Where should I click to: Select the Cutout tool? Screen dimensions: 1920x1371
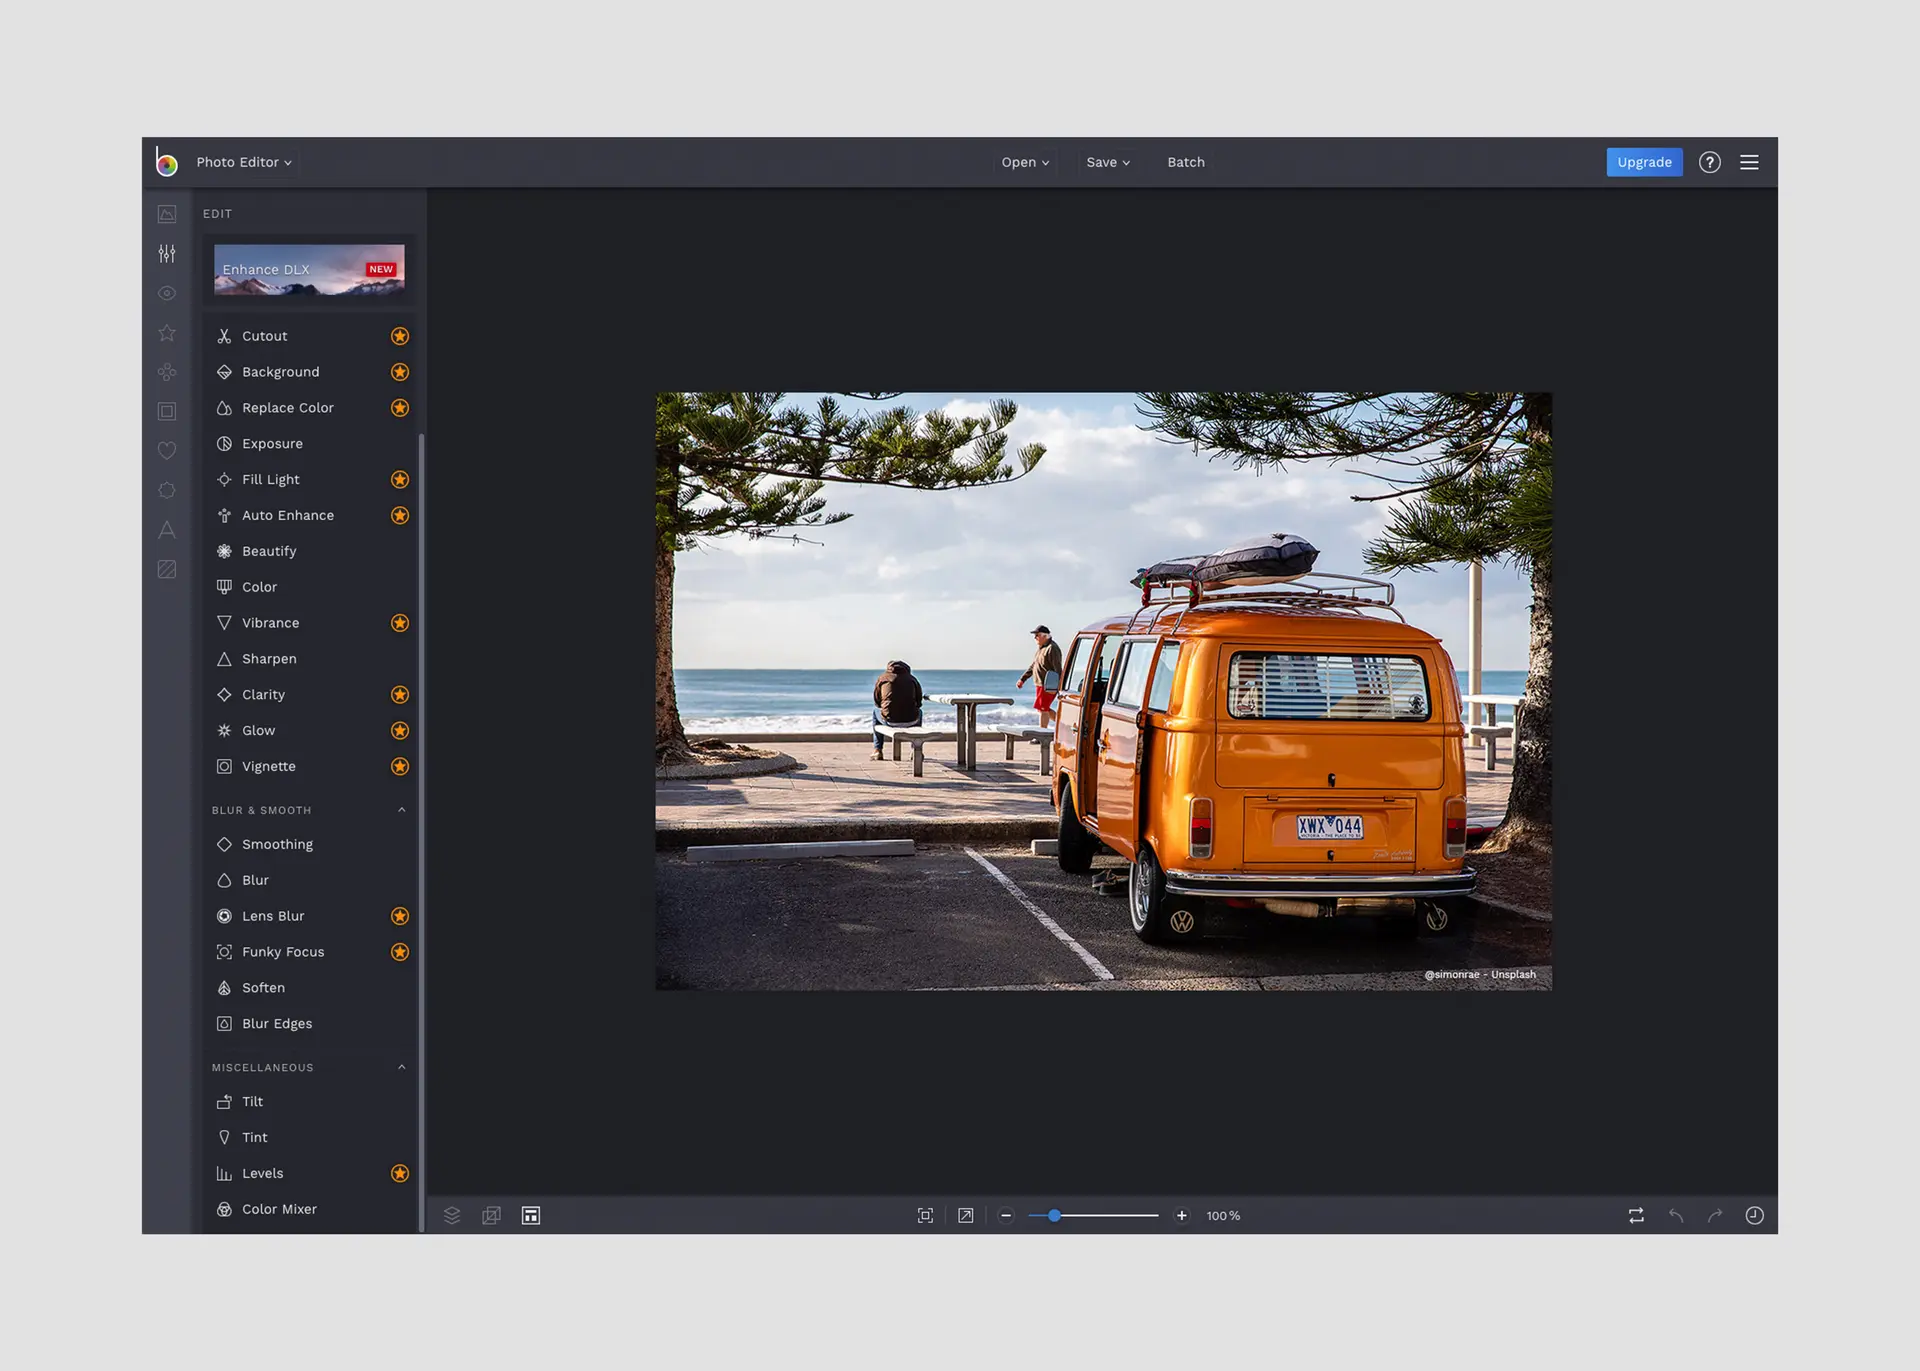click(310, 336)
